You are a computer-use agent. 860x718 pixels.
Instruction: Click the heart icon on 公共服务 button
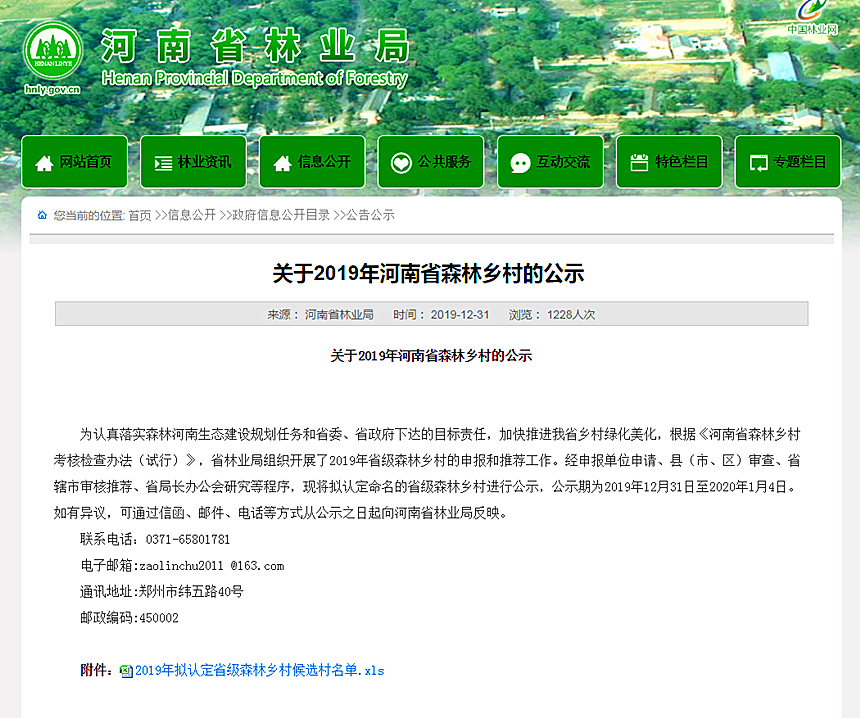coord(401,163)
